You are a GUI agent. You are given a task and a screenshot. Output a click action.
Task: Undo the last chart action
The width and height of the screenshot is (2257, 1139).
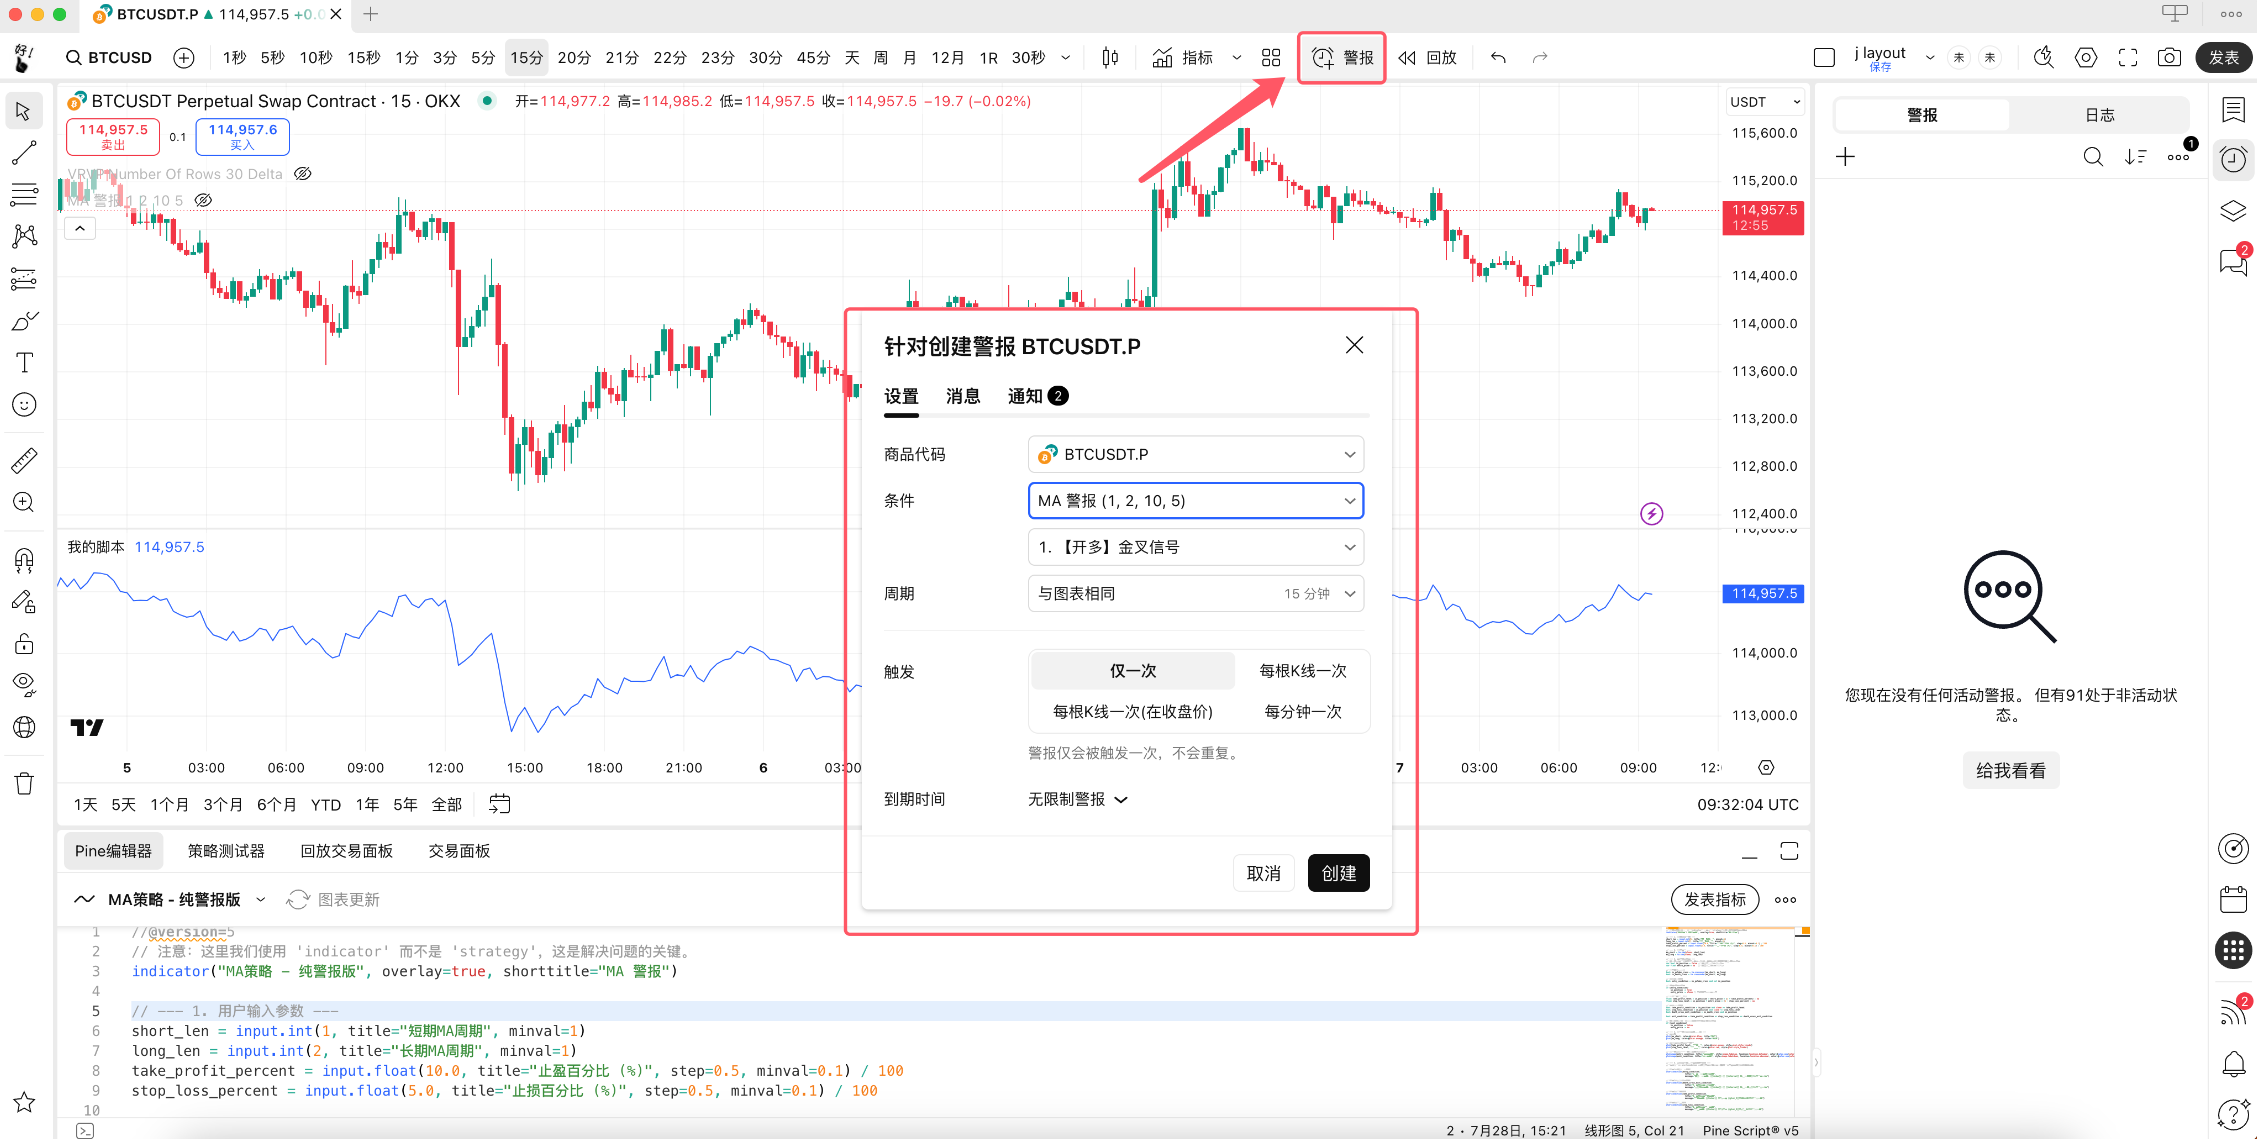pos(1498,58)
